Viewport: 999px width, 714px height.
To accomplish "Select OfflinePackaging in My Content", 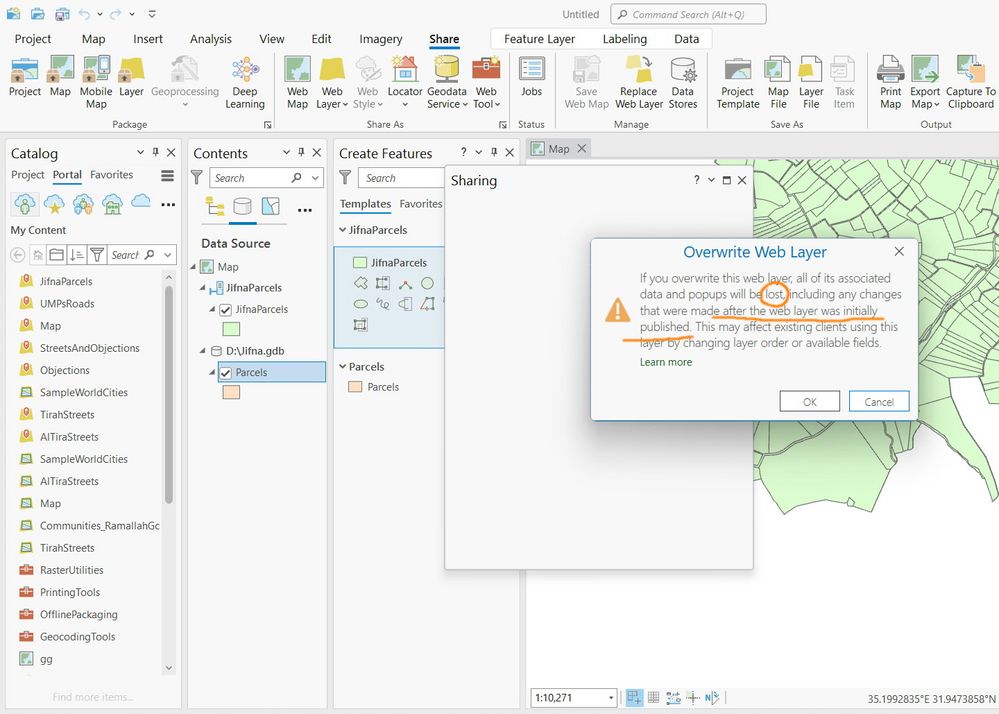I will click(x=78, y=614).
